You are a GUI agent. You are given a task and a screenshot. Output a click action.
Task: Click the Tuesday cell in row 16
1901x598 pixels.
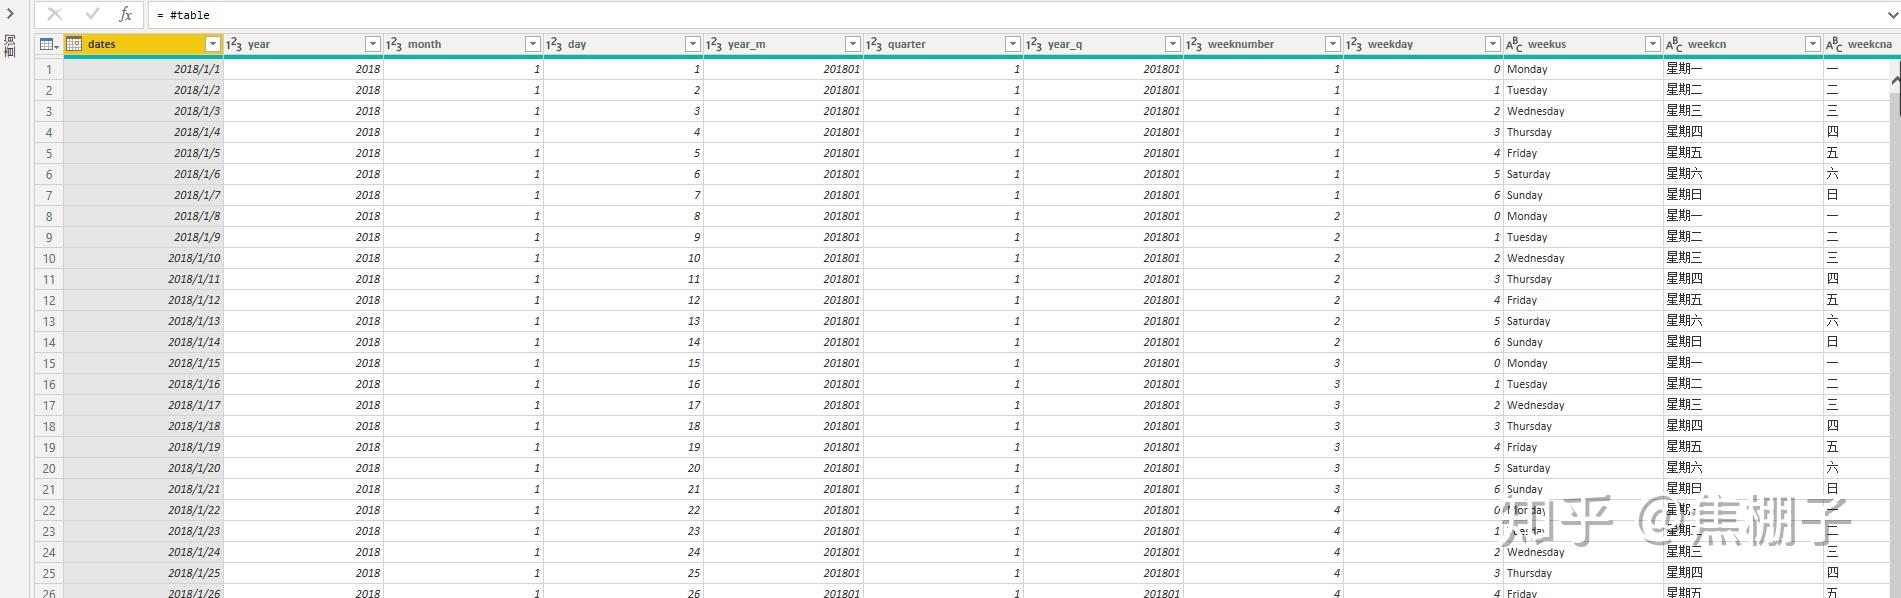[x=1583, y=384]
